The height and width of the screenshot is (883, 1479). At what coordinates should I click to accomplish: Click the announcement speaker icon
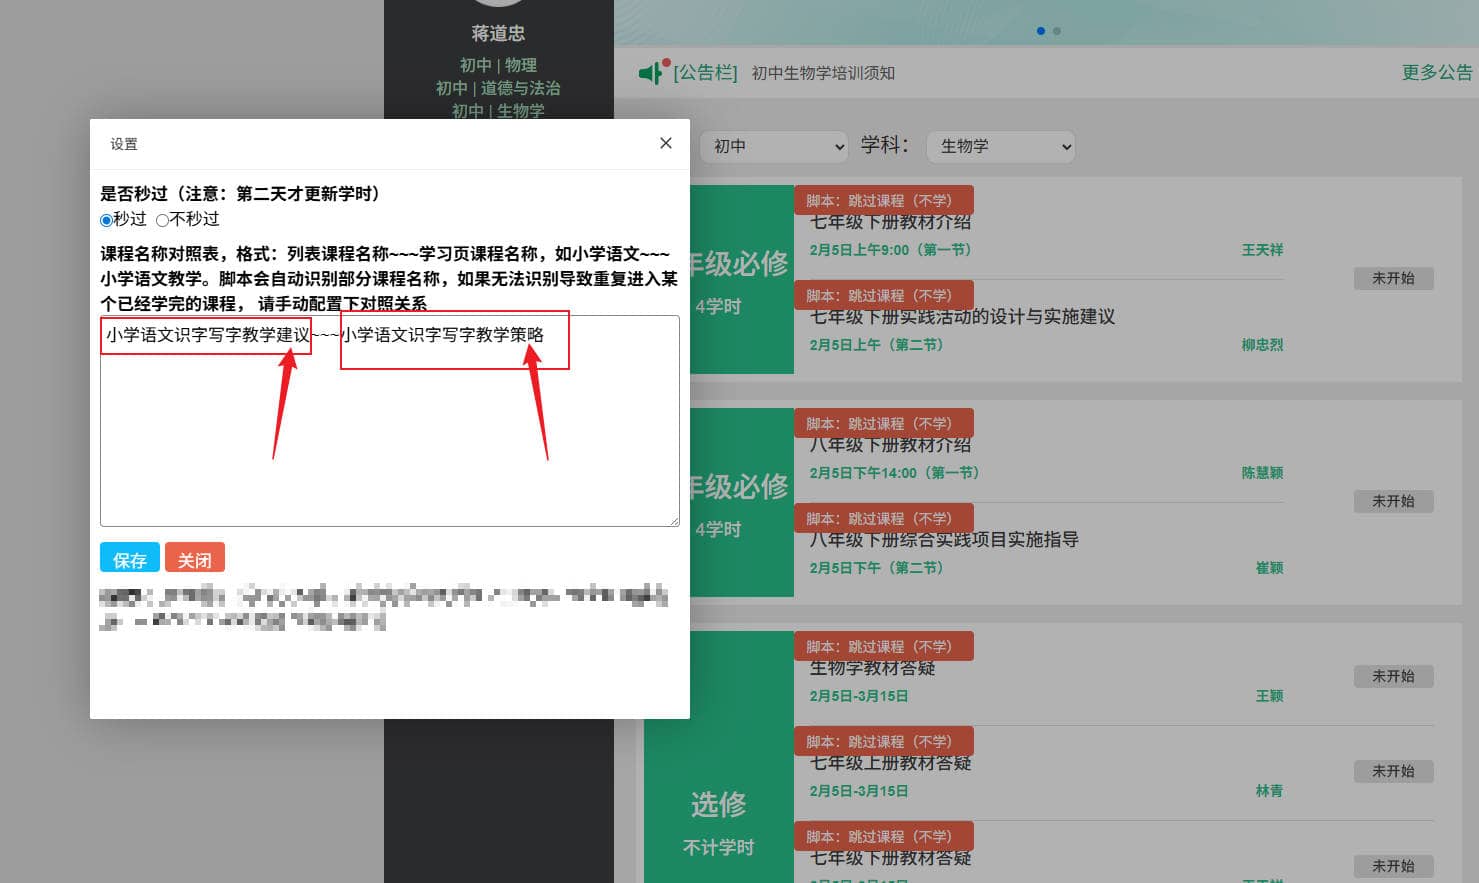(651, 72)
